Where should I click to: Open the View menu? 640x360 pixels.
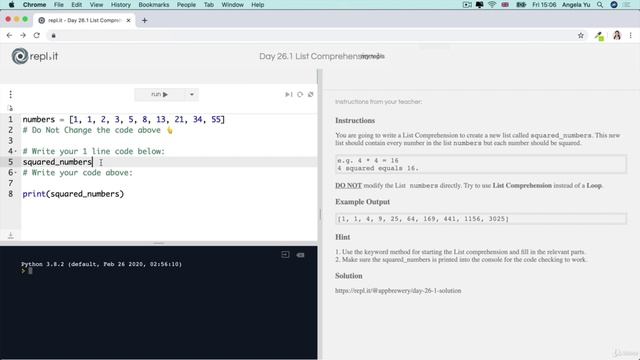pos(96,5)
